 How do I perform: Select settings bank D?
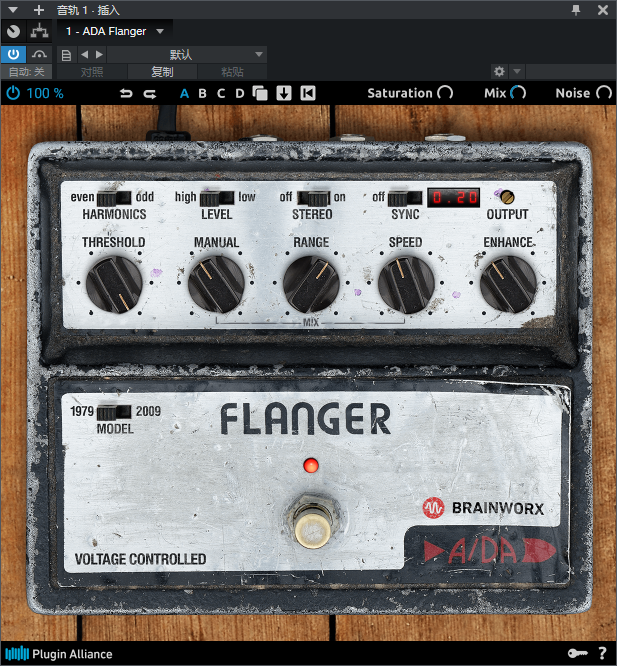coord(240,93)
